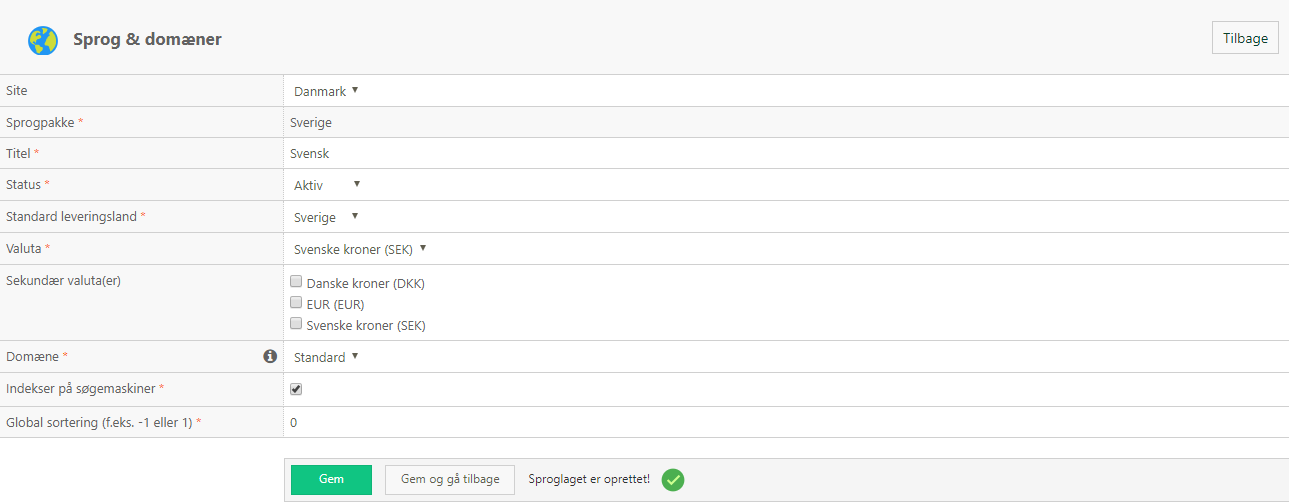Open the Valuta dropdown with Svenske kroner
The image size is (1289, 504).
(360, 249)
